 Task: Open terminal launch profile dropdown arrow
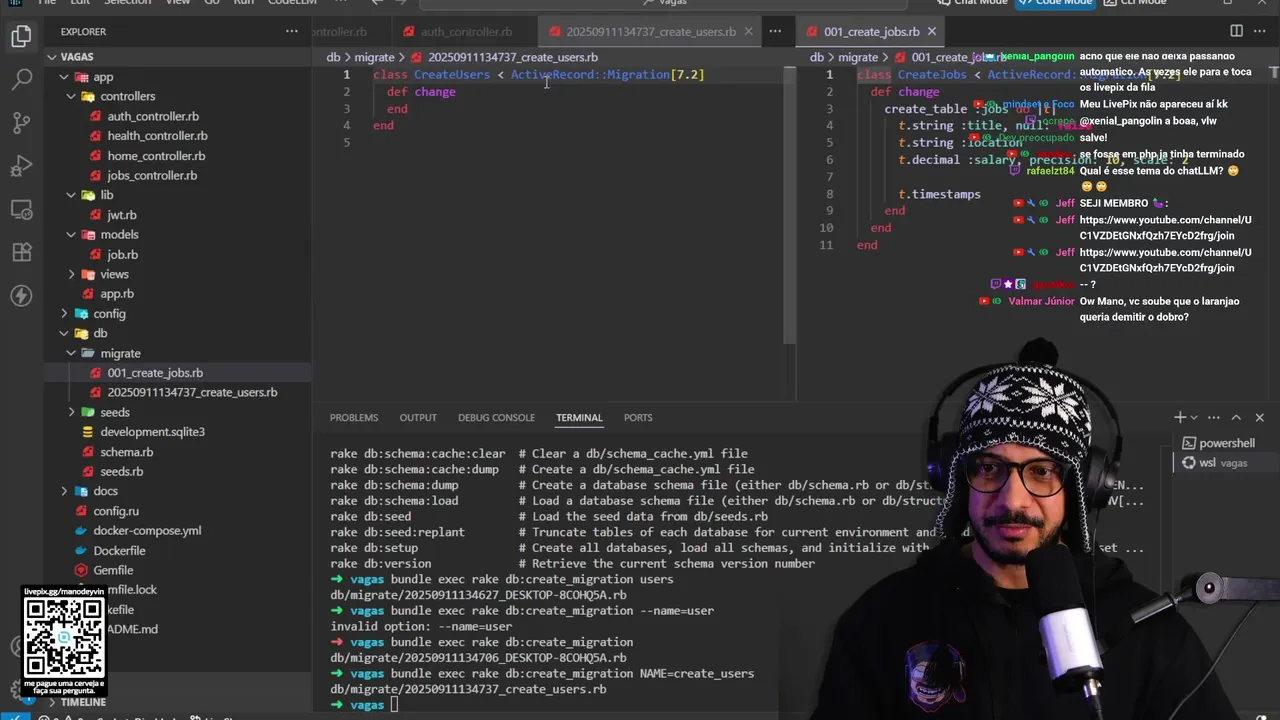coord(1194,417)
